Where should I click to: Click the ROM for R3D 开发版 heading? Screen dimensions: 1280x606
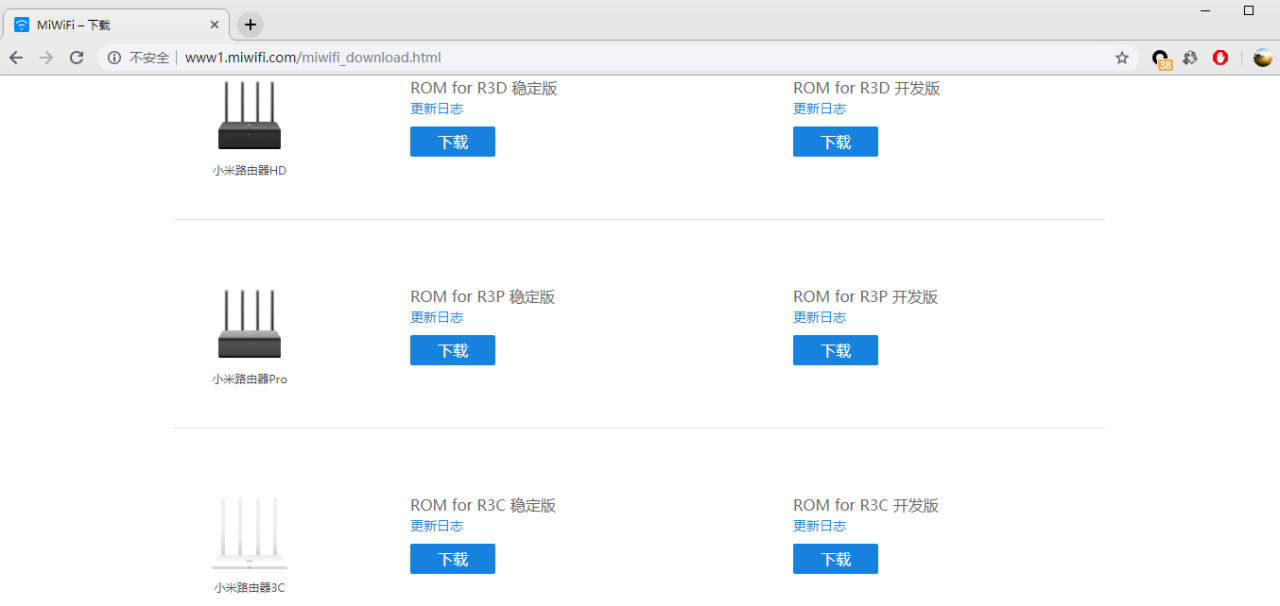(x=866, y=88)
